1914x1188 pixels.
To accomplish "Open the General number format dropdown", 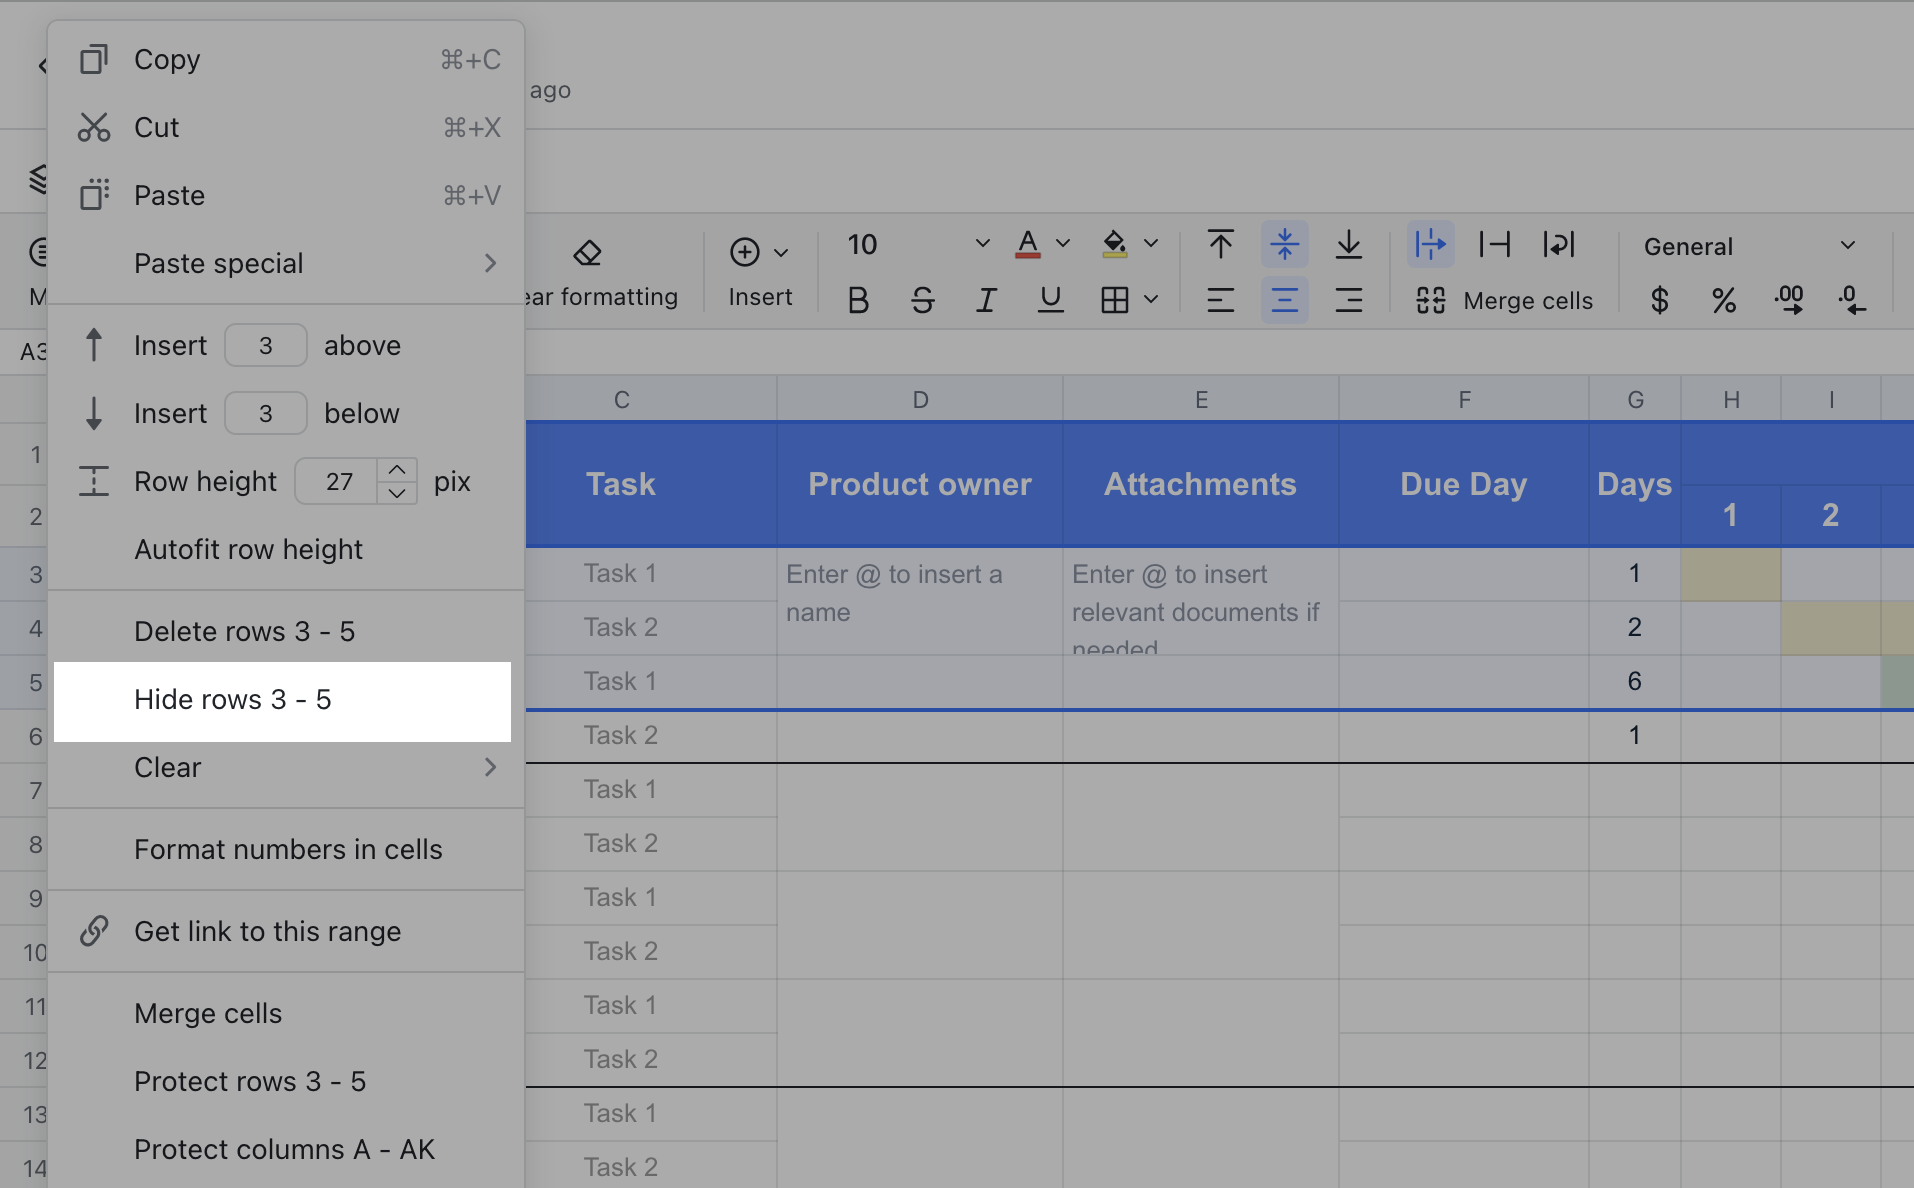I will pos(1845,246).
